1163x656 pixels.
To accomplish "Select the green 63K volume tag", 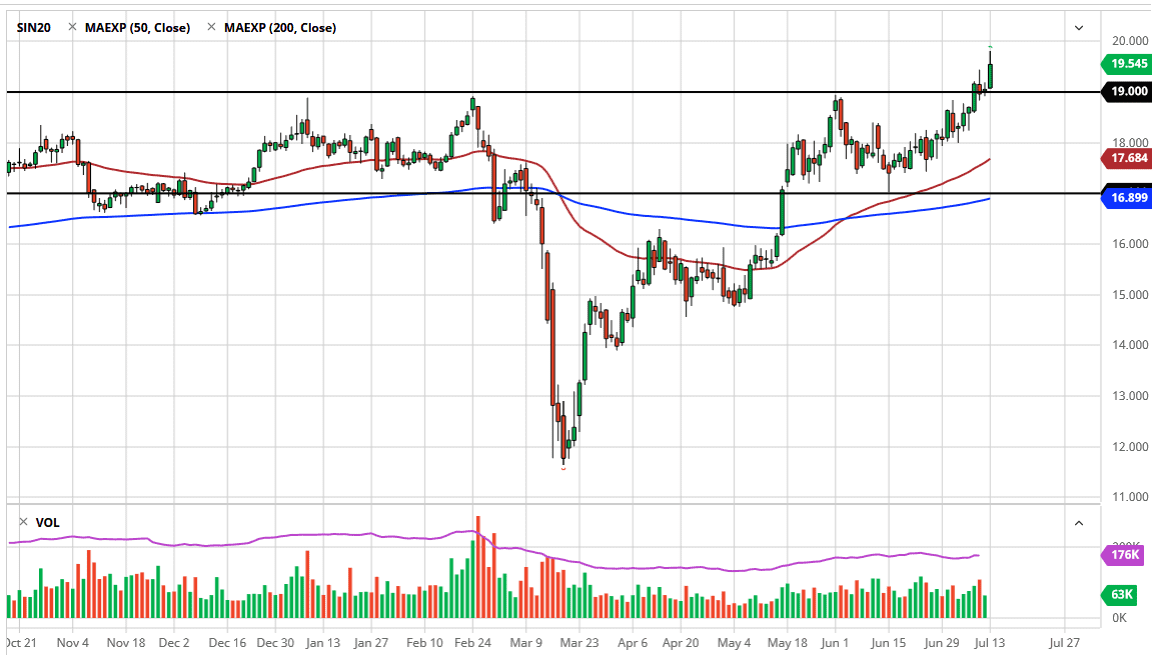I will pyautogui.click(x=1124, y=595).
